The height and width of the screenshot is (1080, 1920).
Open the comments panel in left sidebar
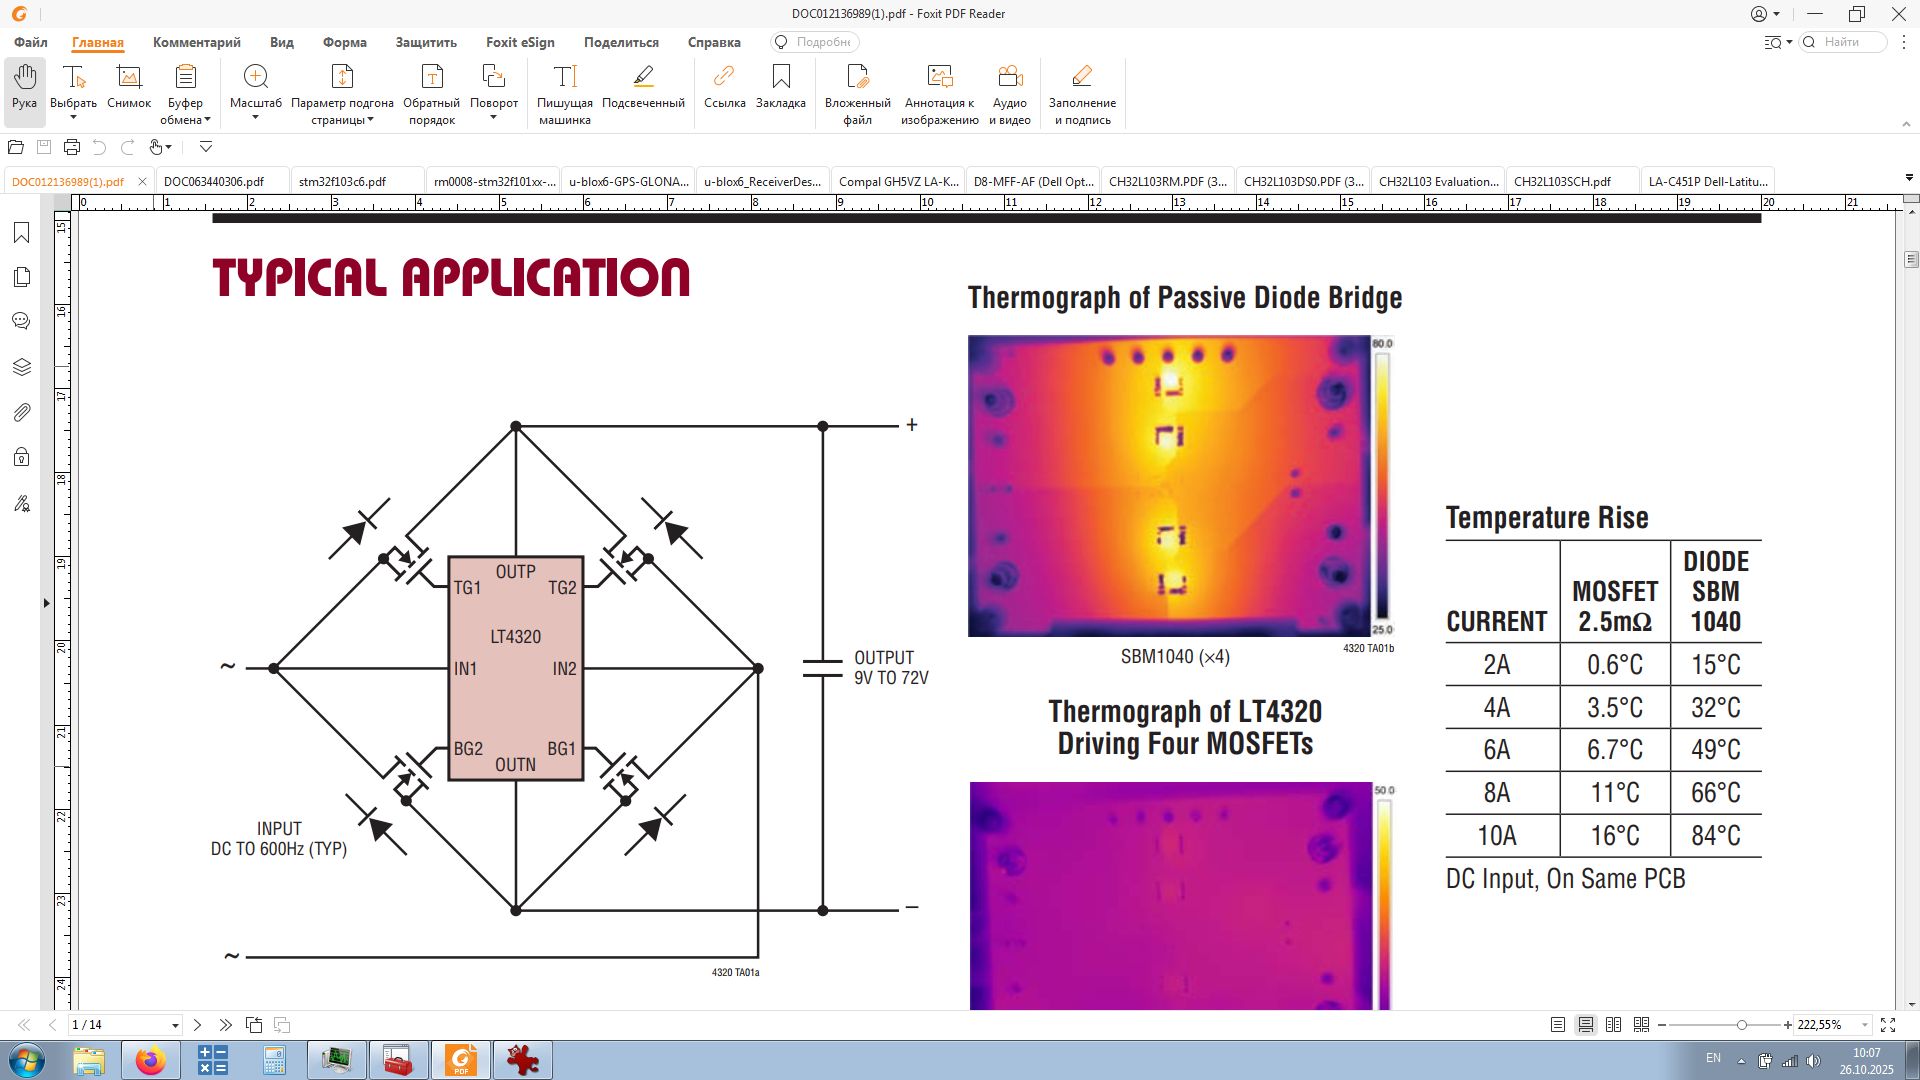click(22, 321)
